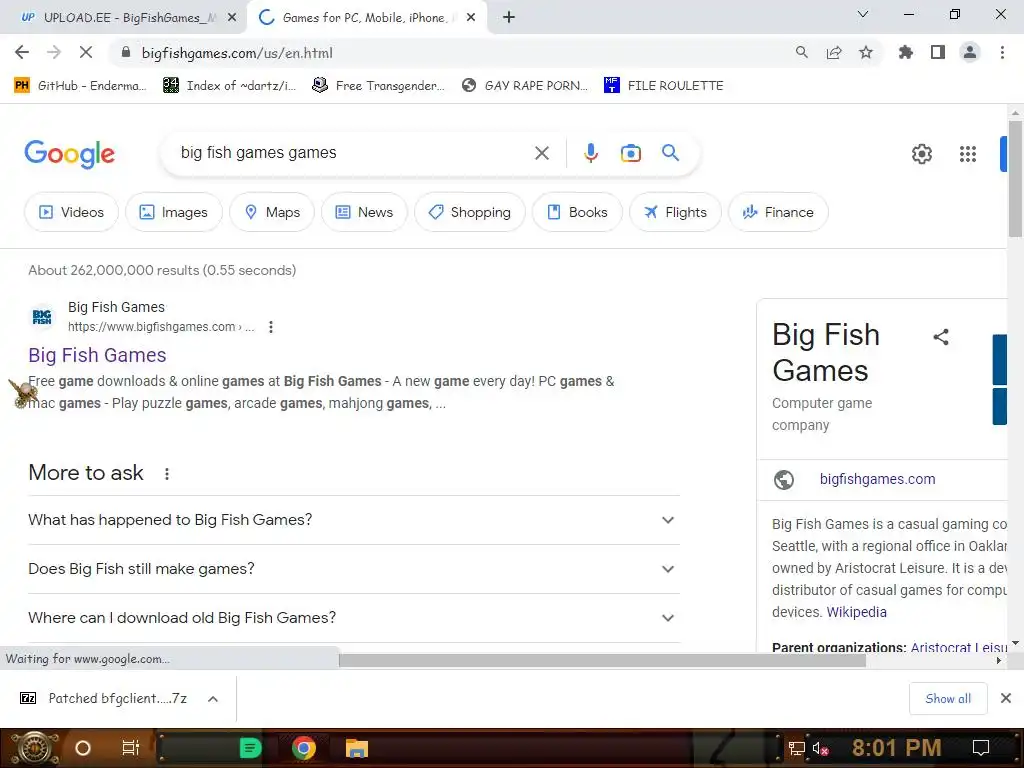
Task: Search by image with camera icon
Action: tap(630, 153)
